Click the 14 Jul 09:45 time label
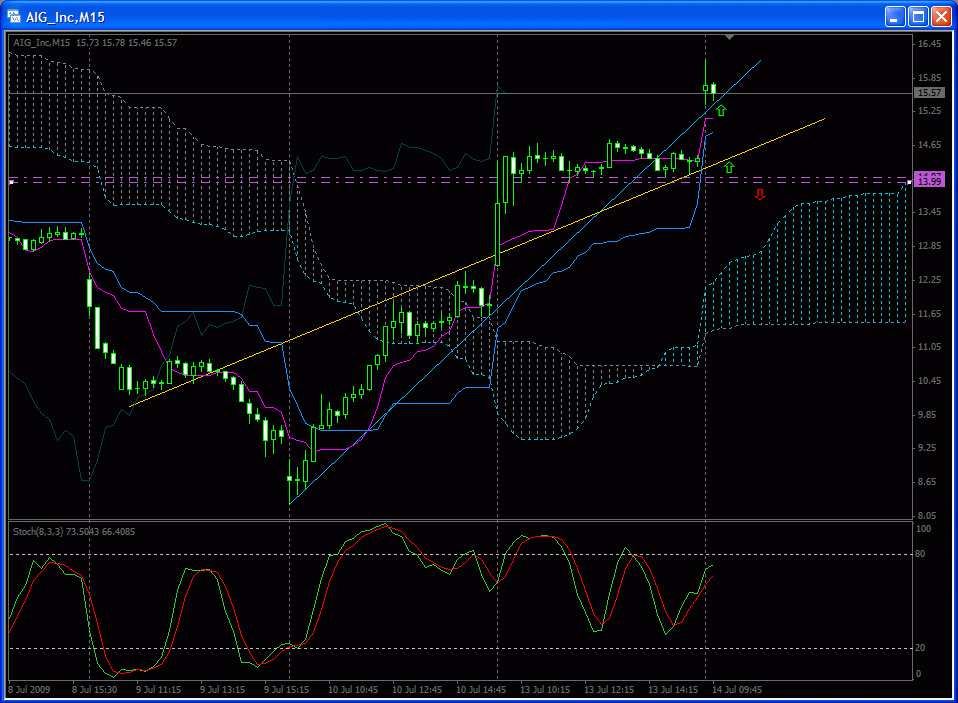The height and width of the screenshot is (703, 958). click(x=737, y=690)
